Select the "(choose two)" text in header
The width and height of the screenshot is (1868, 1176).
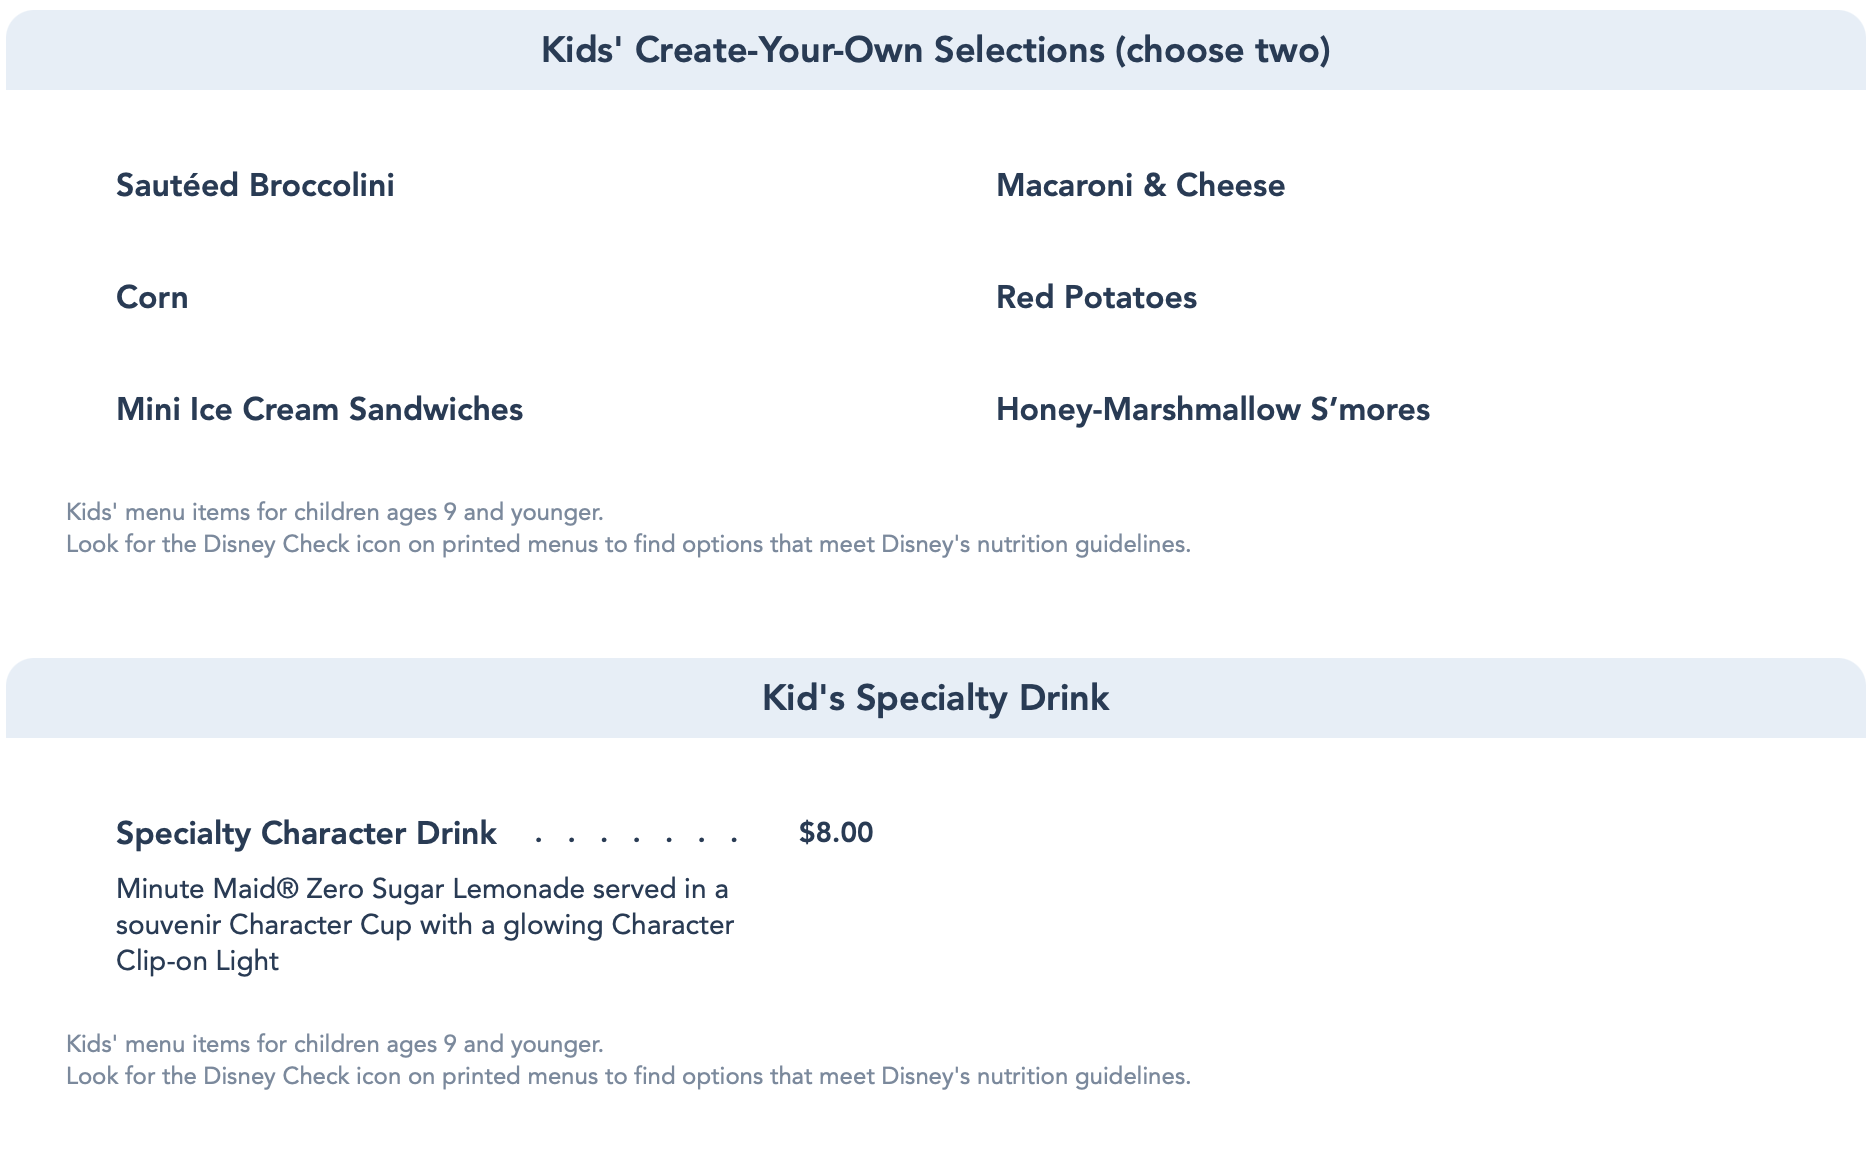pyautogui.click(x=1222, y=50)
